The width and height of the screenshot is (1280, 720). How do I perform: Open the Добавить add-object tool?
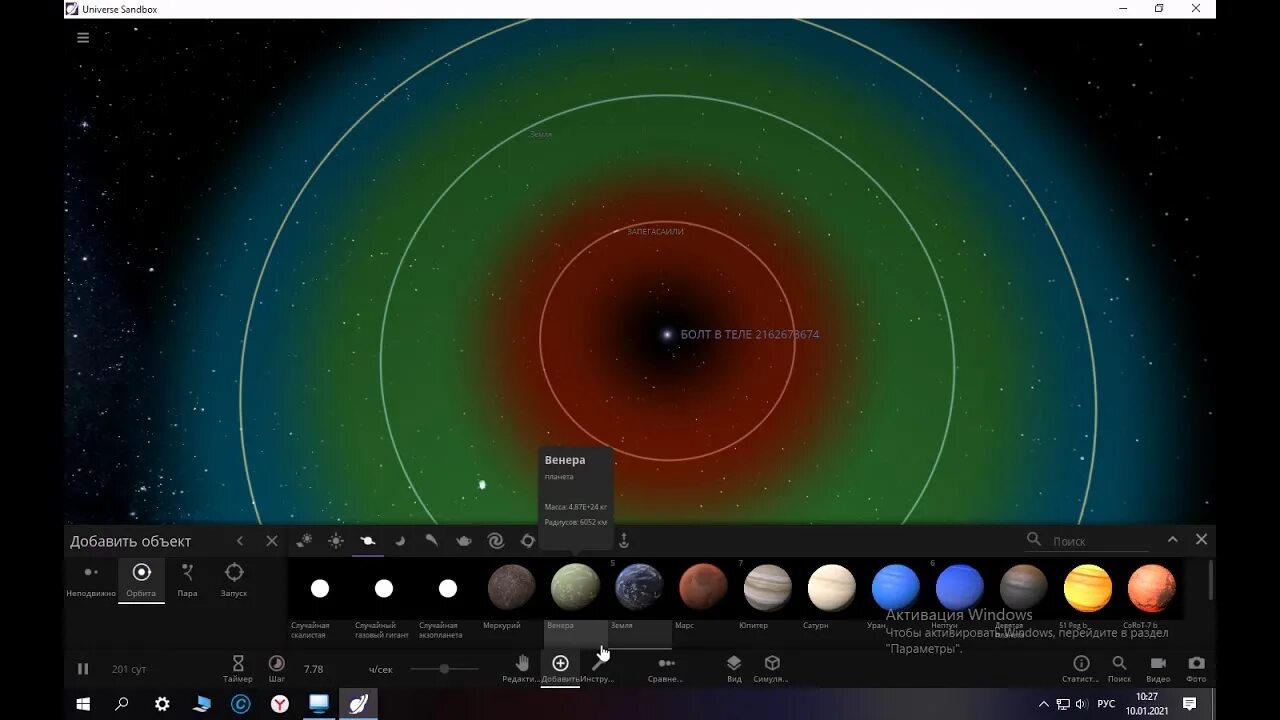560,668
